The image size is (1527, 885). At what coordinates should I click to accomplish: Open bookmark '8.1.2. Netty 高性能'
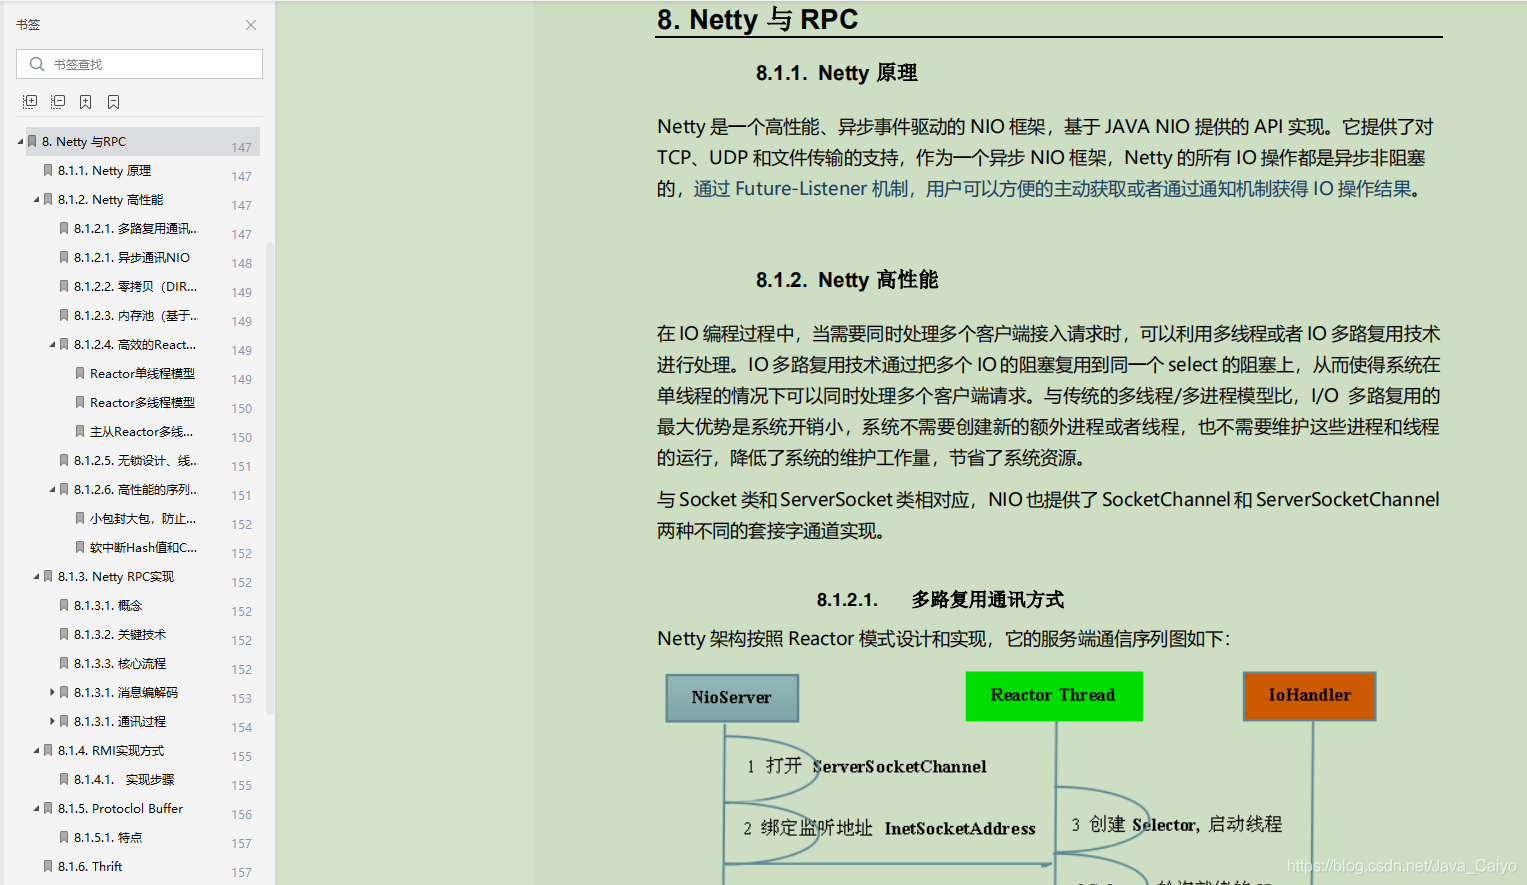(x=110, y=200)
